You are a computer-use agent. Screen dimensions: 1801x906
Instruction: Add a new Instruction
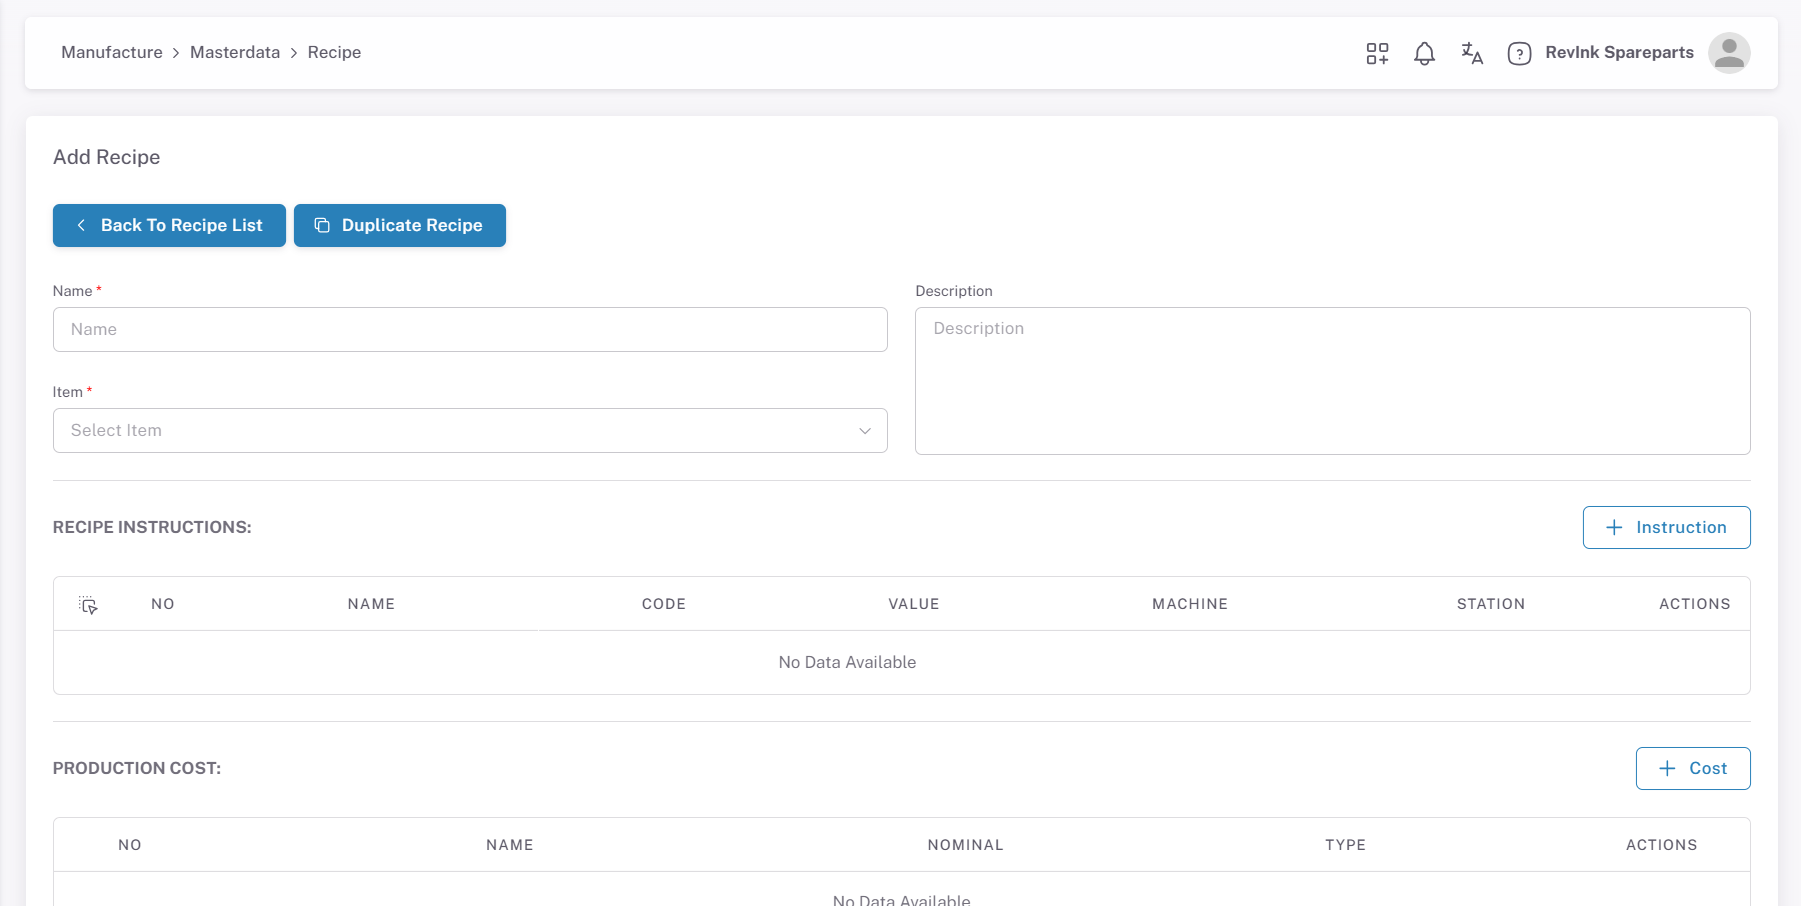(1666, 527)
